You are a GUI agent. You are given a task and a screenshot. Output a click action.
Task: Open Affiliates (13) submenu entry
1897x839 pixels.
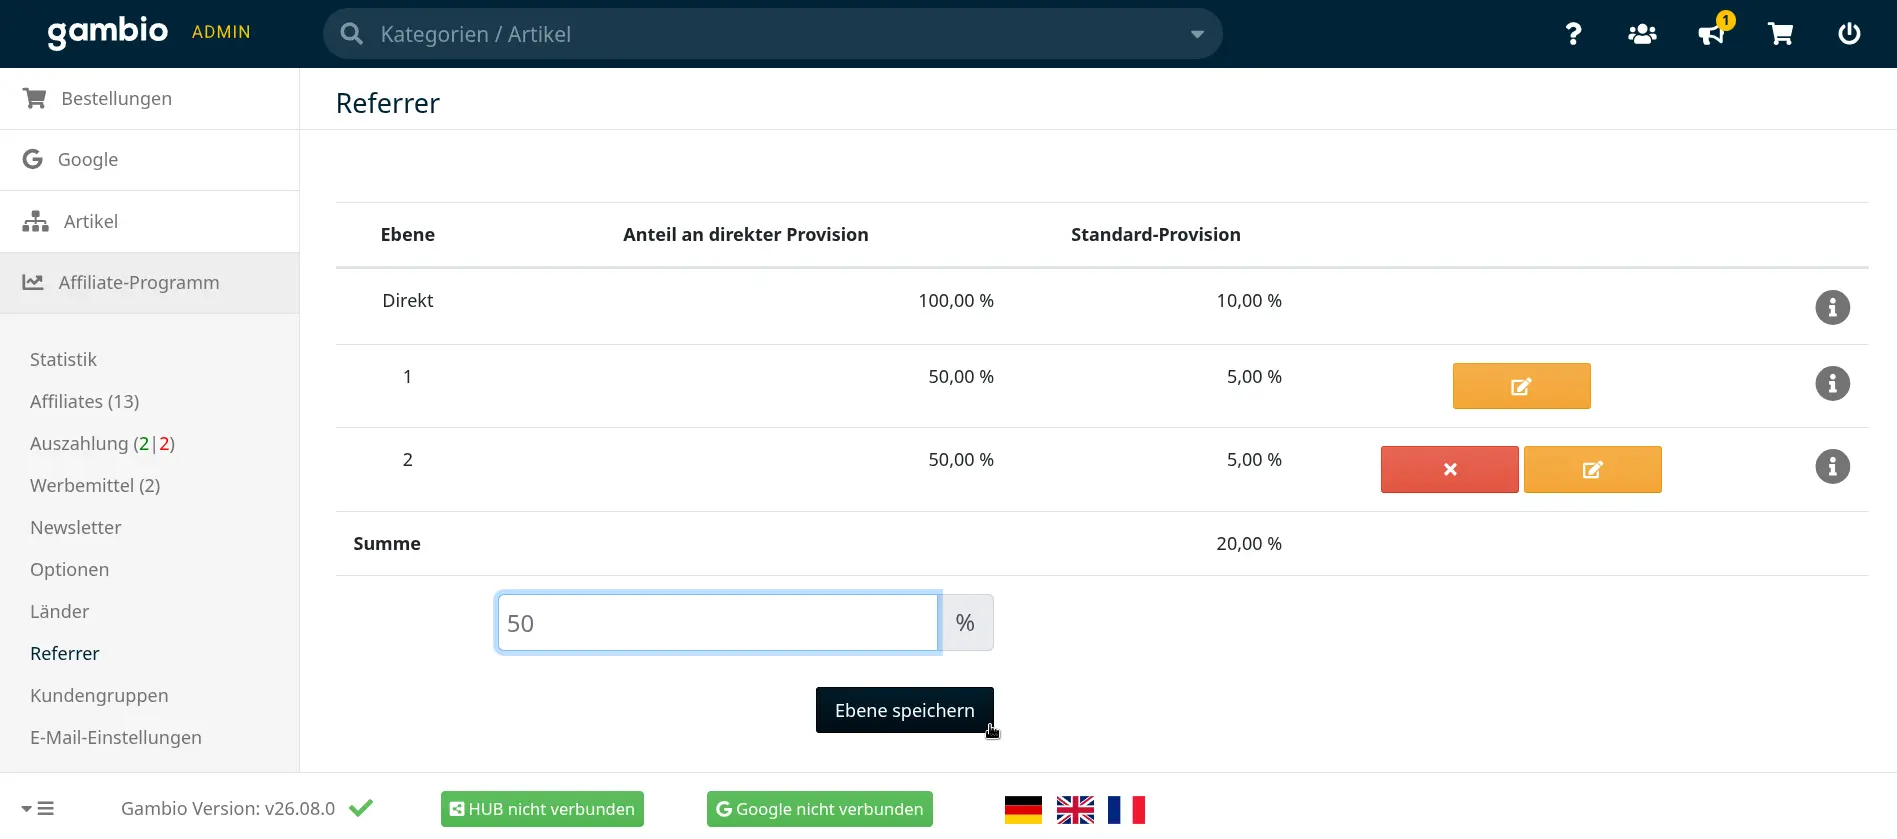pyautogui.click(x=85, y=401)
